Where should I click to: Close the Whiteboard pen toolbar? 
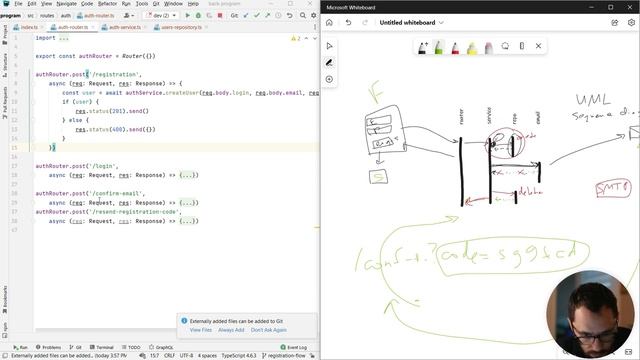538,46
